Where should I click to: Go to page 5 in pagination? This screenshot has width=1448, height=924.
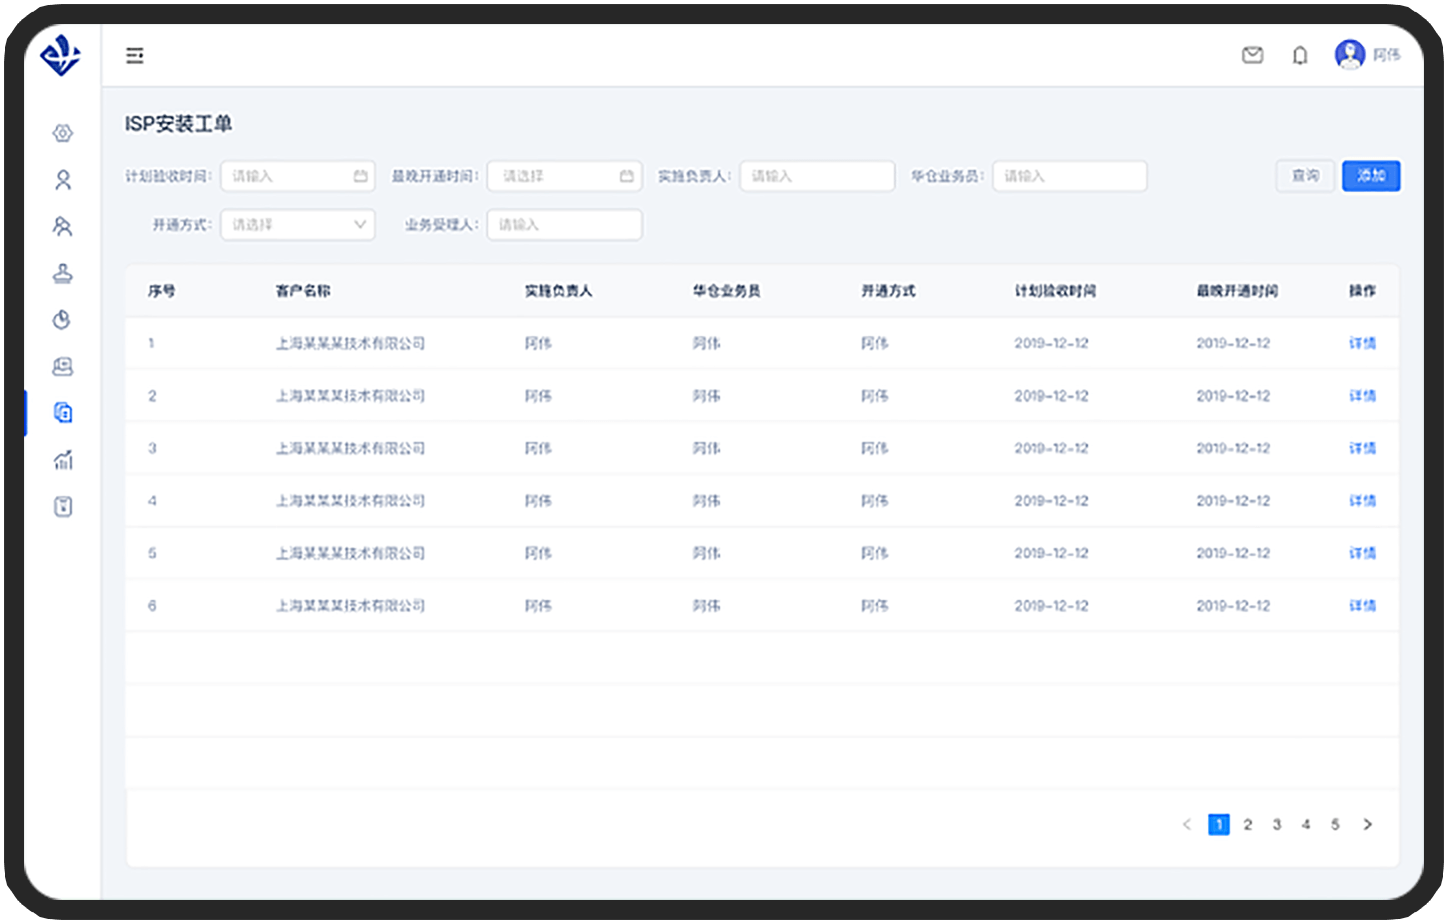(x=1335, y=825)
